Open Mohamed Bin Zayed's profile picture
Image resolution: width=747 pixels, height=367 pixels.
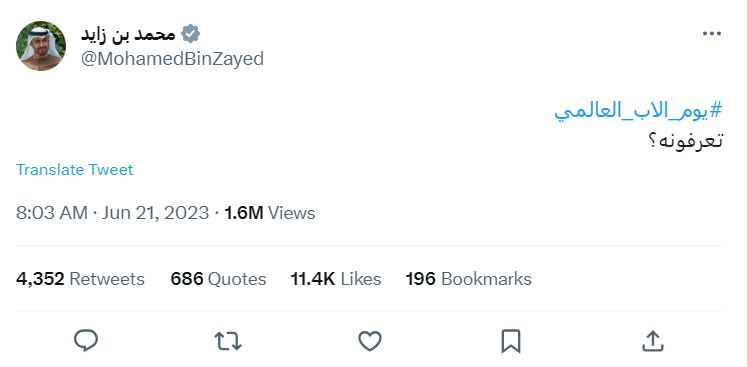click(x=41, y=46)
